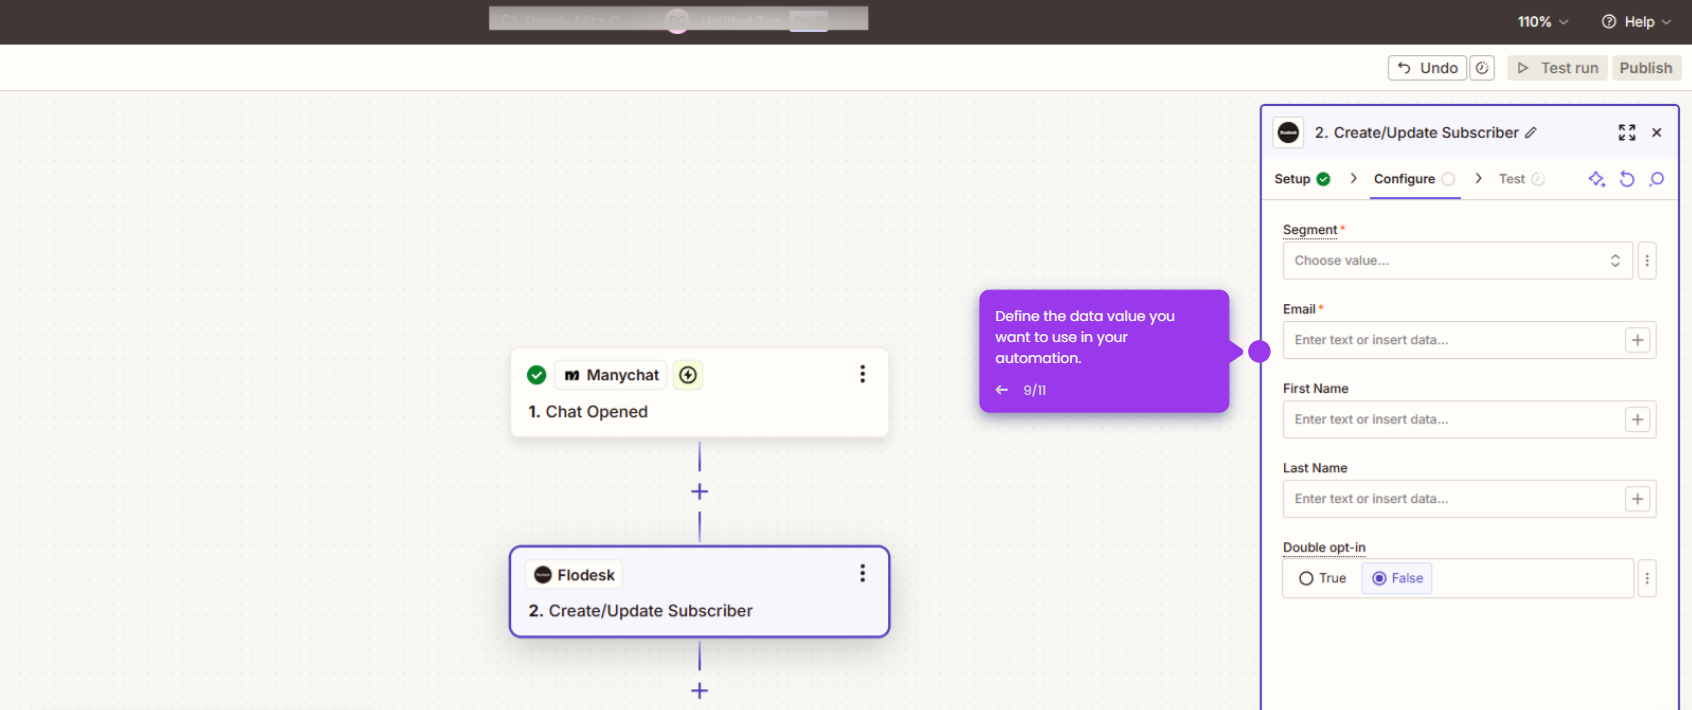Image resolution: width=1692 pixels, height=710 pixels.
Task: Click the tour step purple dot marker
Action: [1260, 351]
